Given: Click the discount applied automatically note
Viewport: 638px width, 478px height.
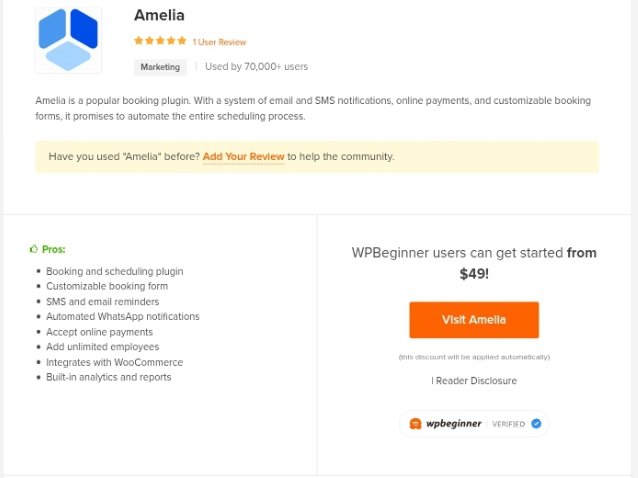Looking at the screenshot, I should pos(474,357).
